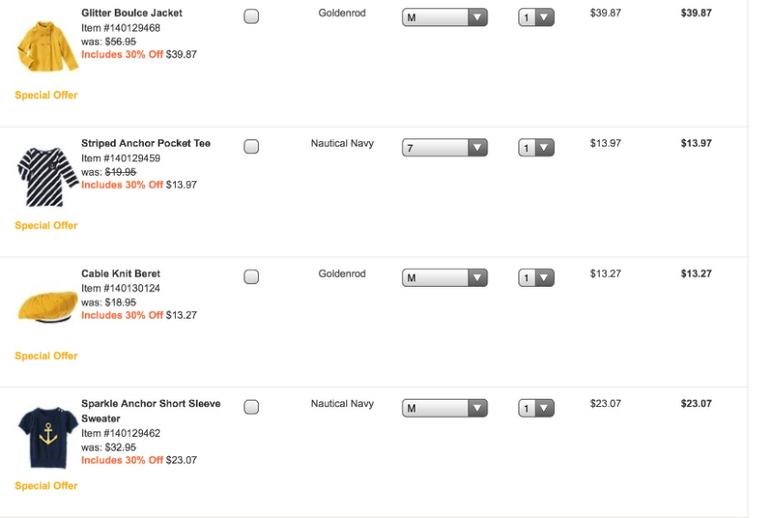Click the yellow Glitter Boucle Jacket thumbnail
Screen dimensions: 770x518
pyautogui.click(x=46, y=47)
